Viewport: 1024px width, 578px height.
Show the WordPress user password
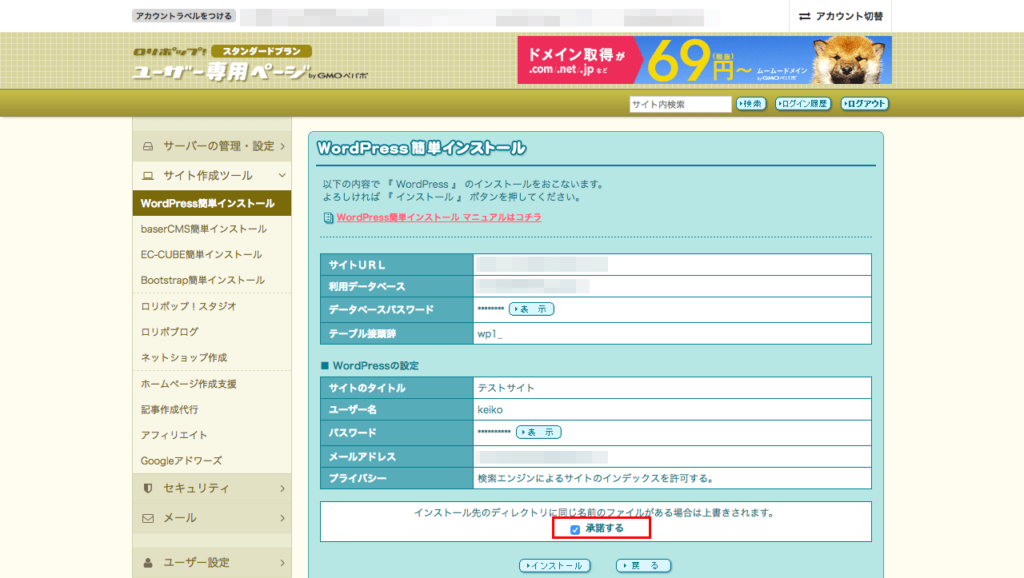[x=539, y=432]
